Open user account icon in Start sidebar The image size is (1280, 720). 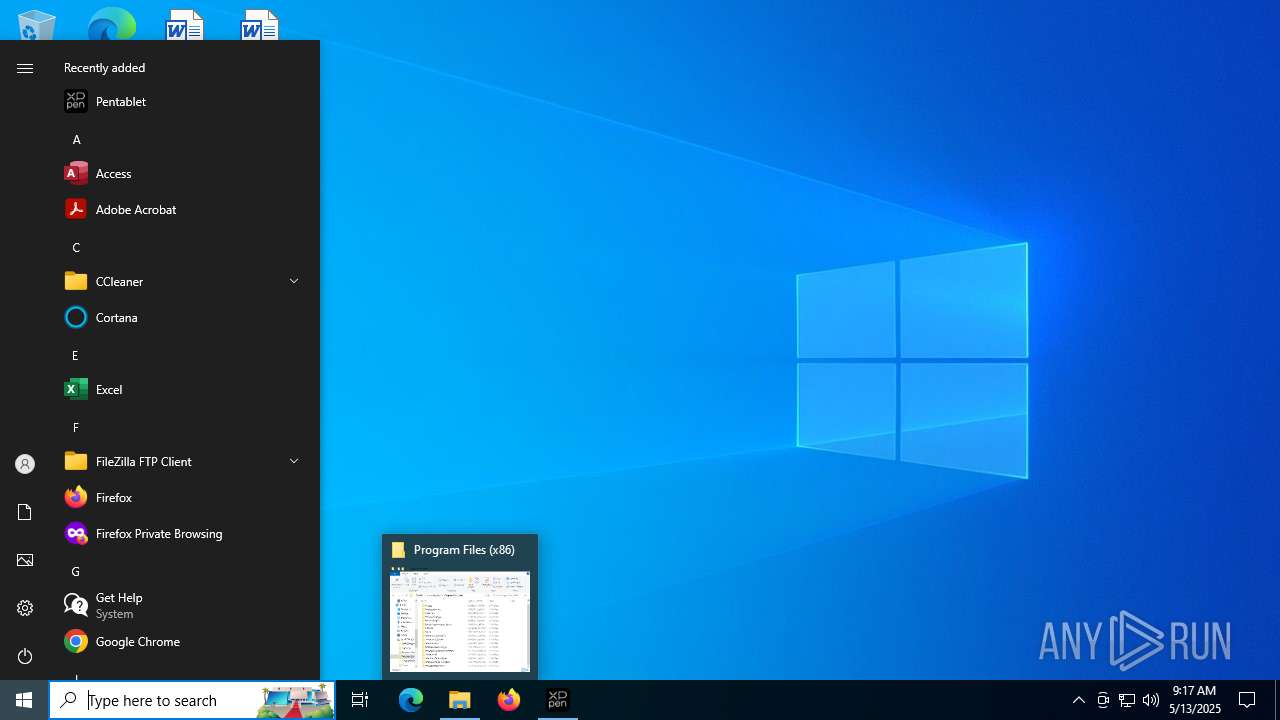(x=25, y=464)
